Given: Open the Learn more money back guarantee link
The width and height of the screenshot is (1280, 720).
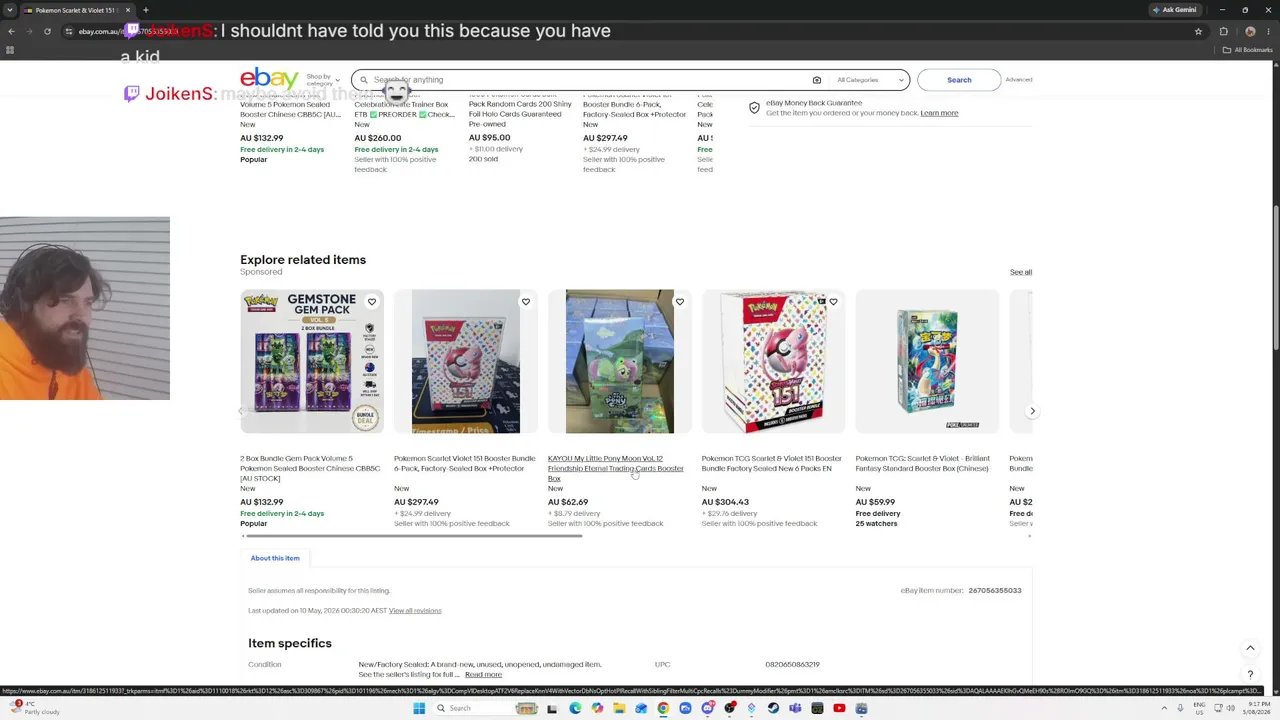Looking at the screenshot, I should tap(939, 113).
